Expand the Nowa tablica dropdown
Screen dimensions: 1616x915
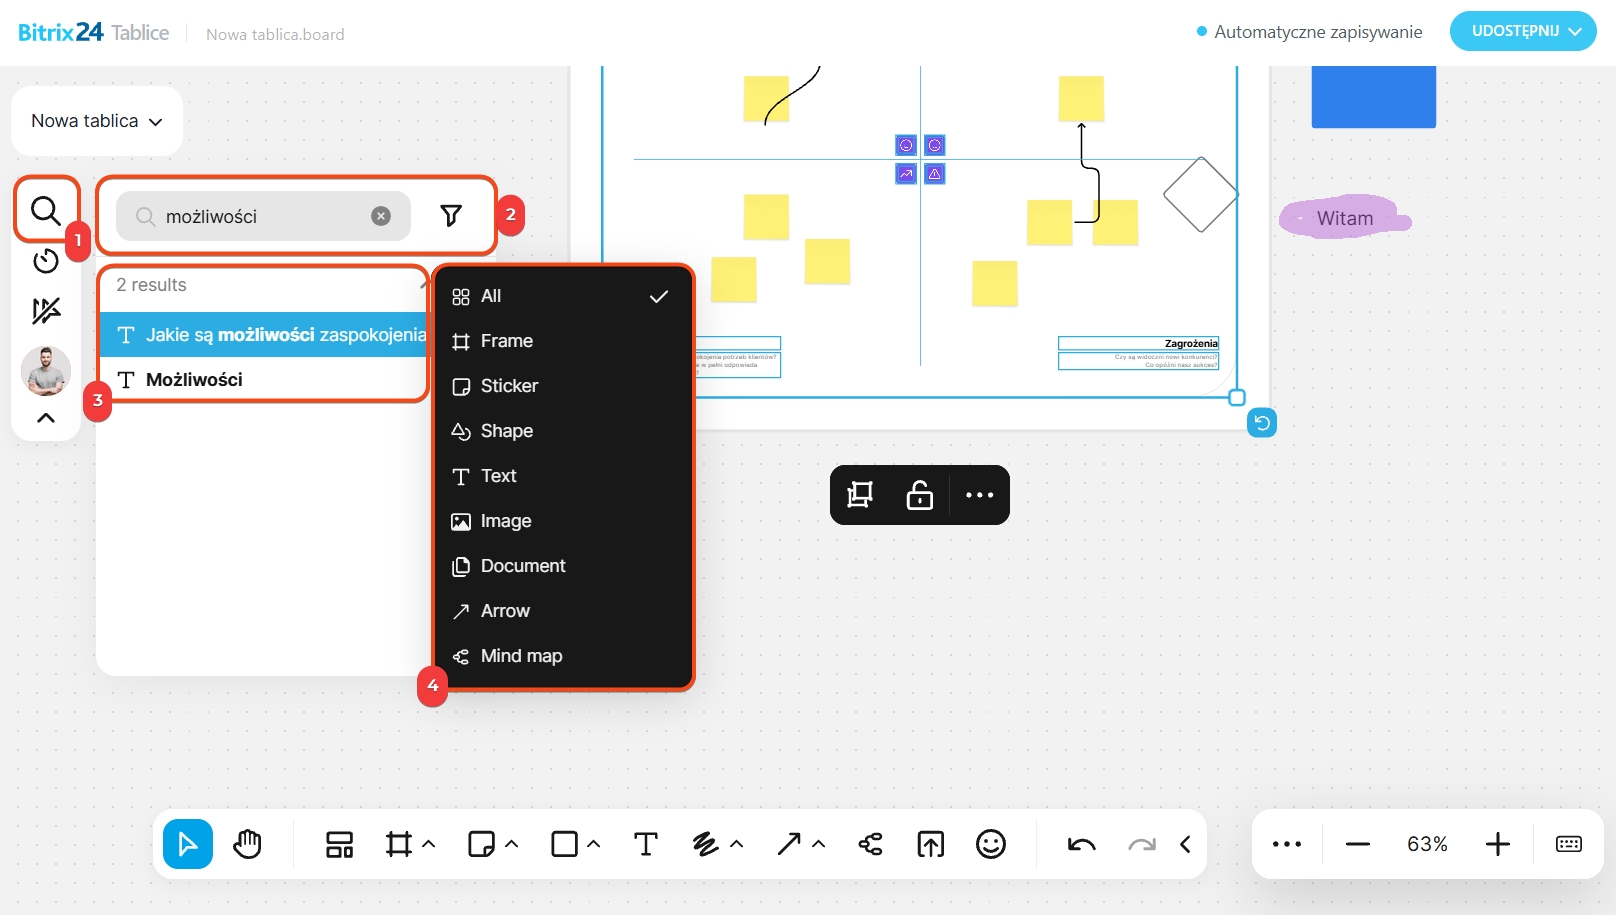[97, 121]
